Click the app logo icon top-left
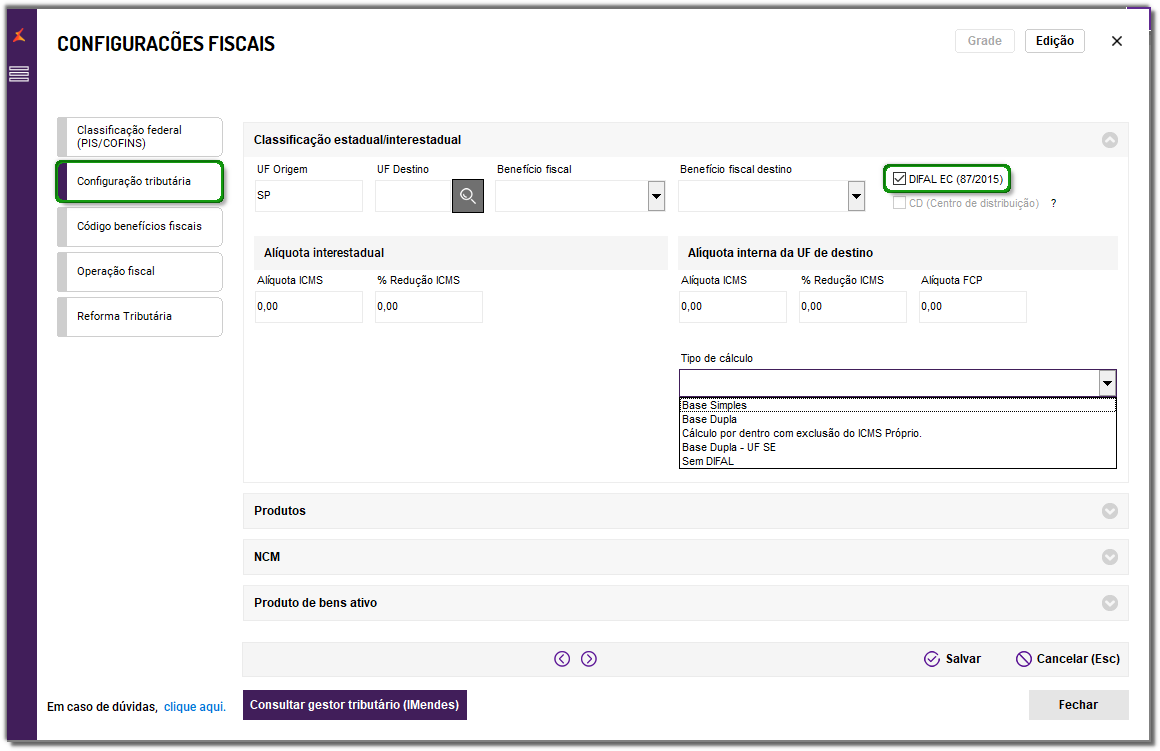This screenshot has width=1160, height=751. (x=19, y=36)
